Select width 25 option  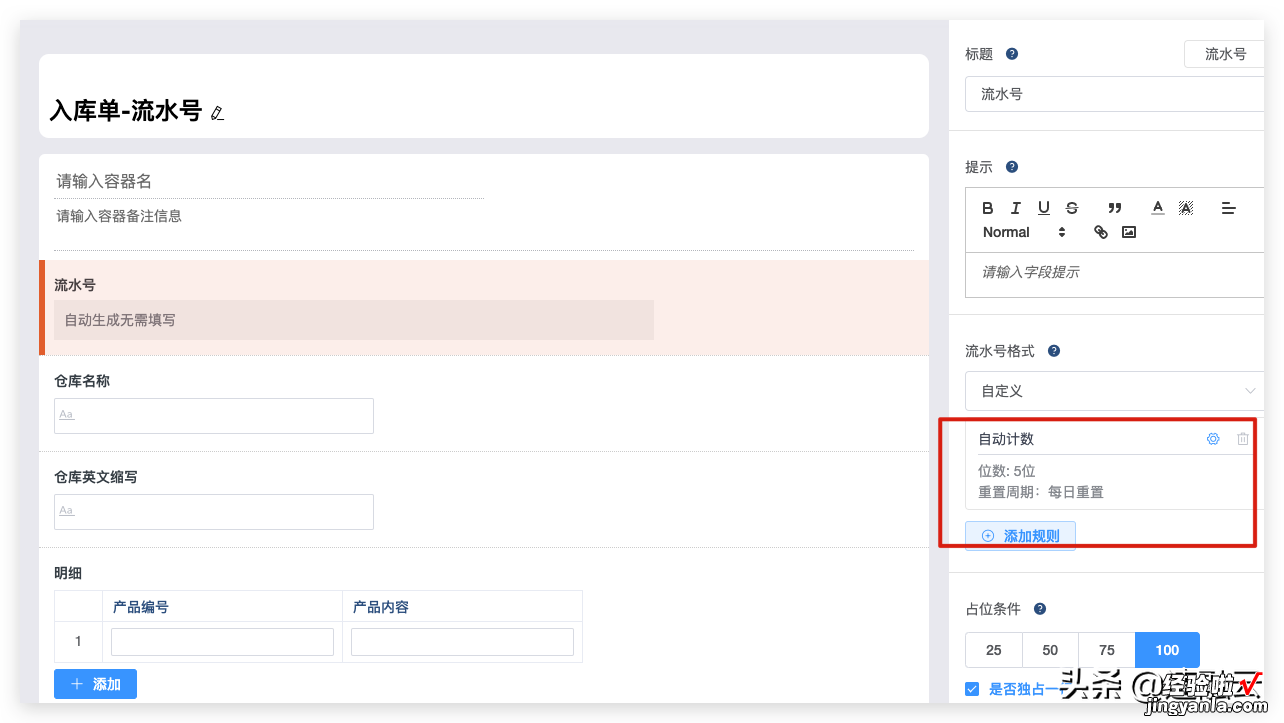click(x=993, y=650)
